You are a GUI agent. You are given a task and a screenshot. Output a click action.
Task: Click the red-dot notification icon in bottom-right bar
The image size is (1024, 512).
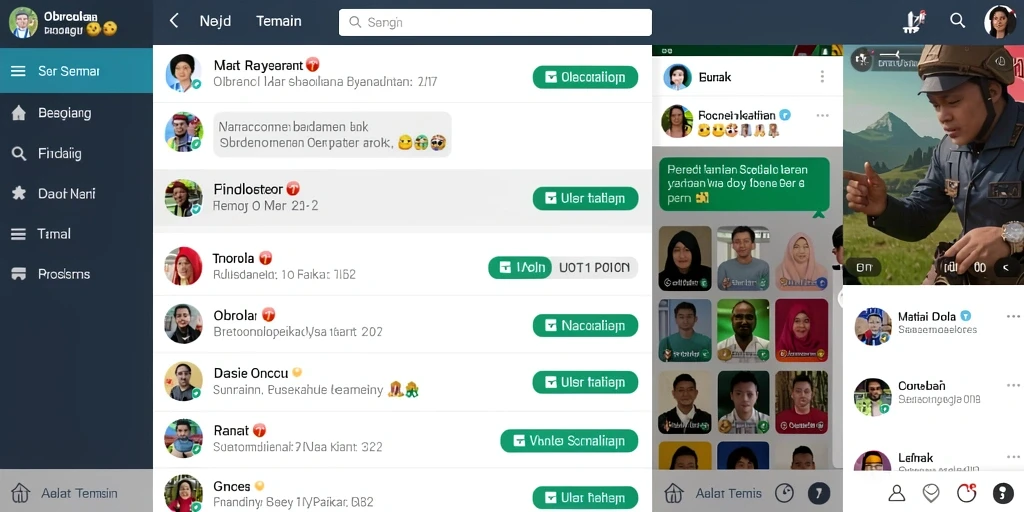(x=966, y=492)
